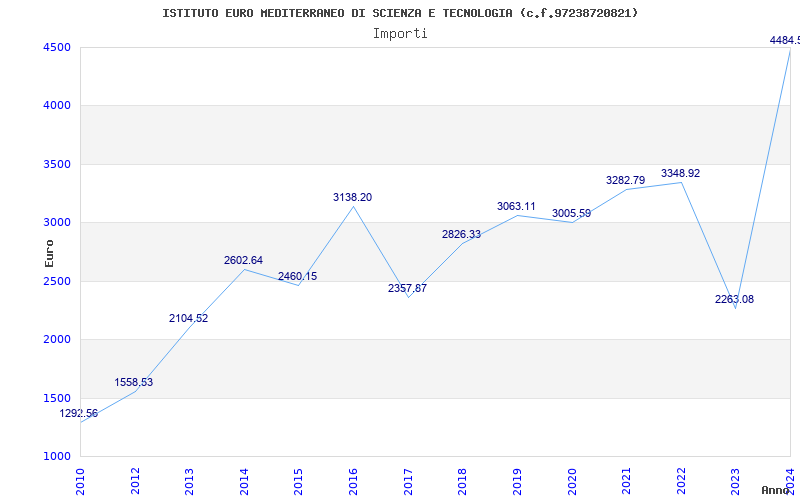The image size is (800, 500).
Task: Click x-axis year 2010
Action: pos(80,481)
